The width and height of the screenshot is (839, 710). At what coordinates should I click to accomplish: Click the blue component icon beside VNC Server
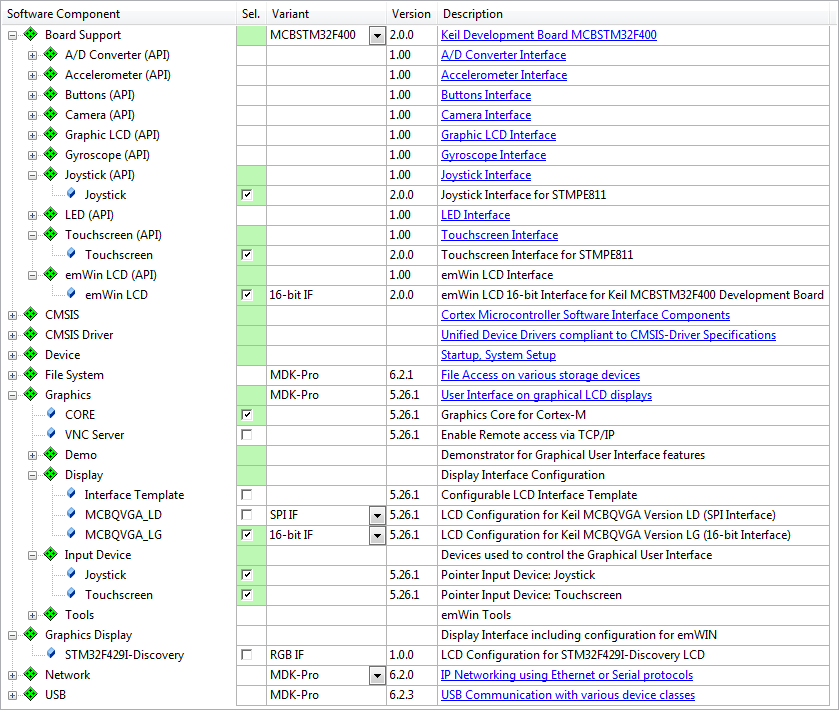[52, 435]
